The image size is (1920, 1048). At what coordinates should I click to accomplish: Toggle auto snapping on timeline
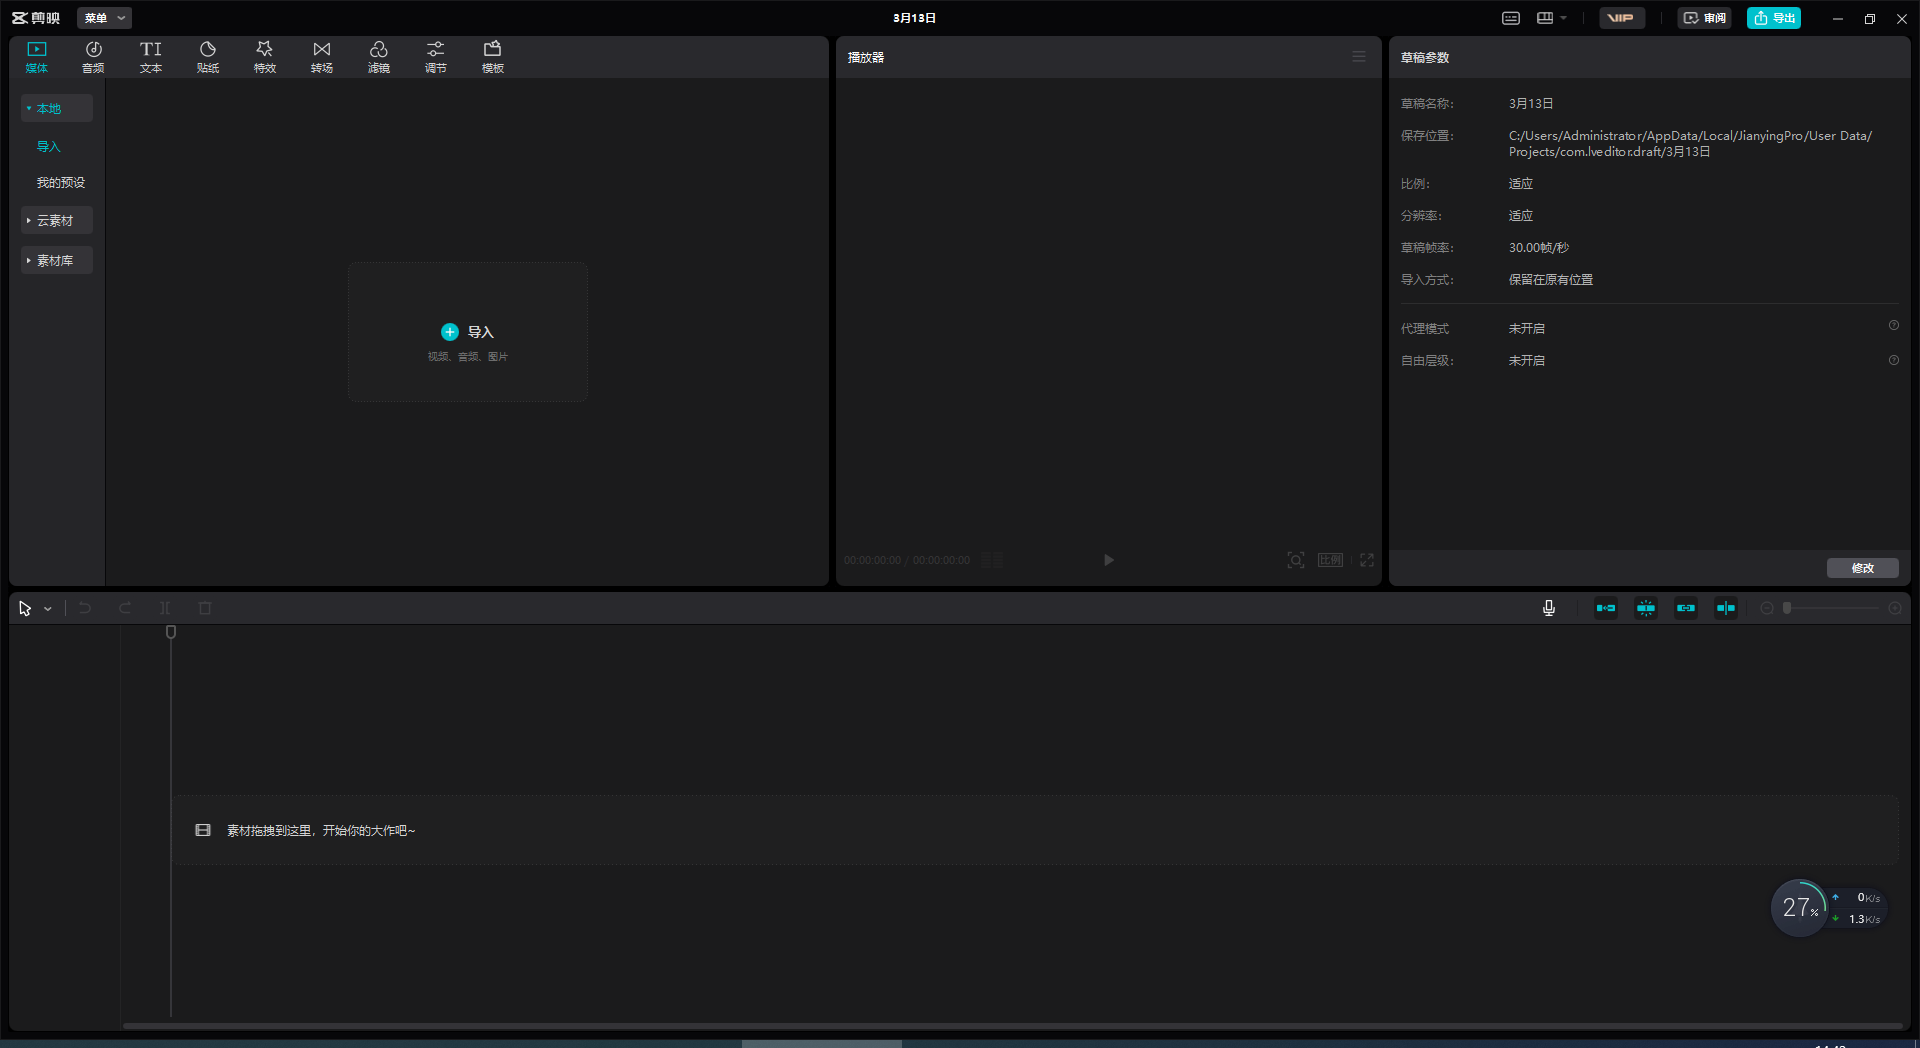[1646, 608]
